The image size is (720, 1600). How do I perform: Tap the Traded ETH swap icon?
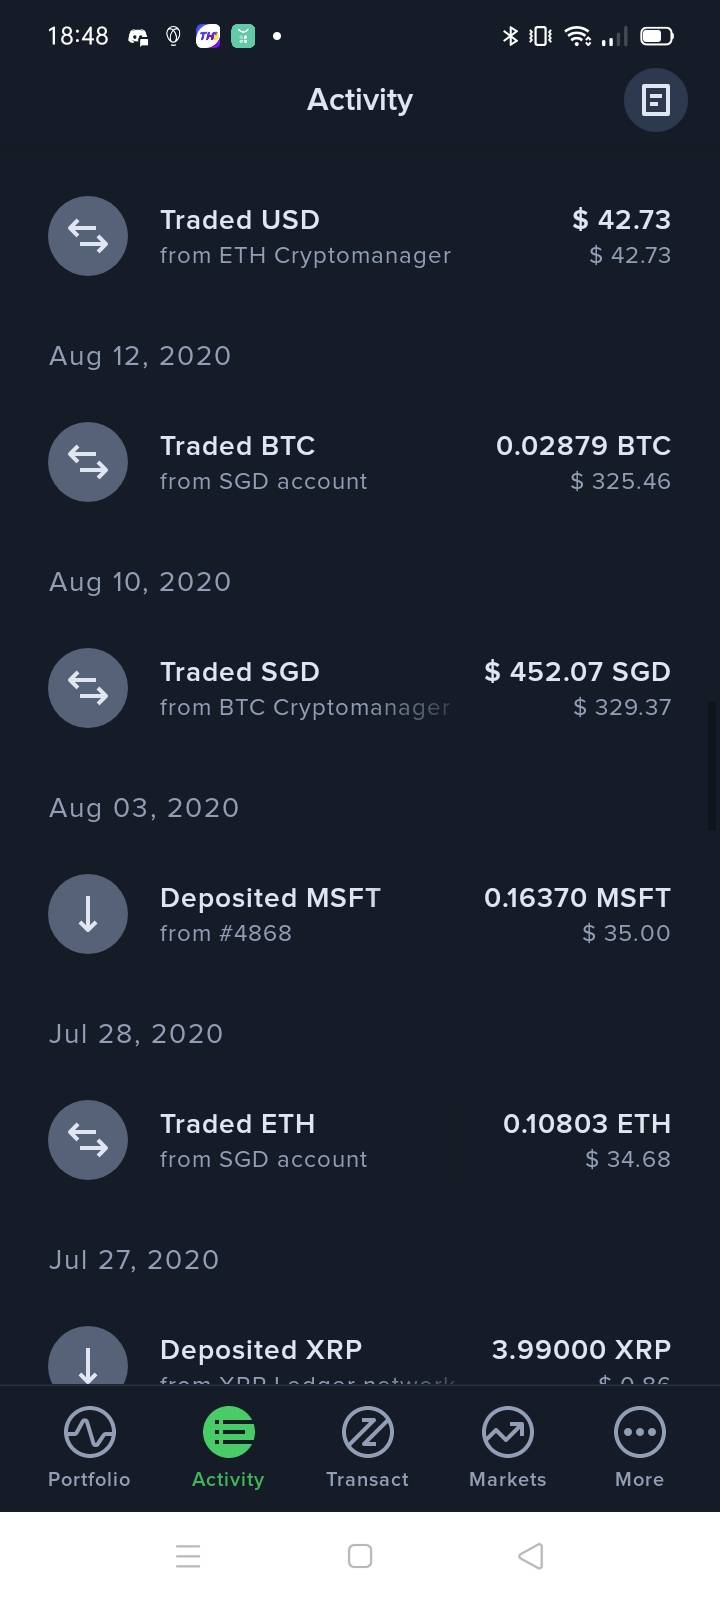pyautogui.click(x=88, y=1140)
